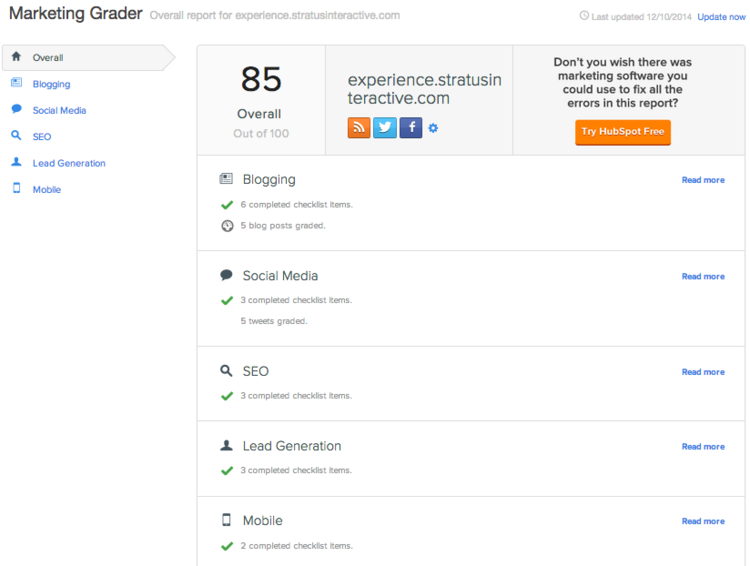Click the Blogging section heading
Screen dimensions: 750x566
[x=269, y=179]
